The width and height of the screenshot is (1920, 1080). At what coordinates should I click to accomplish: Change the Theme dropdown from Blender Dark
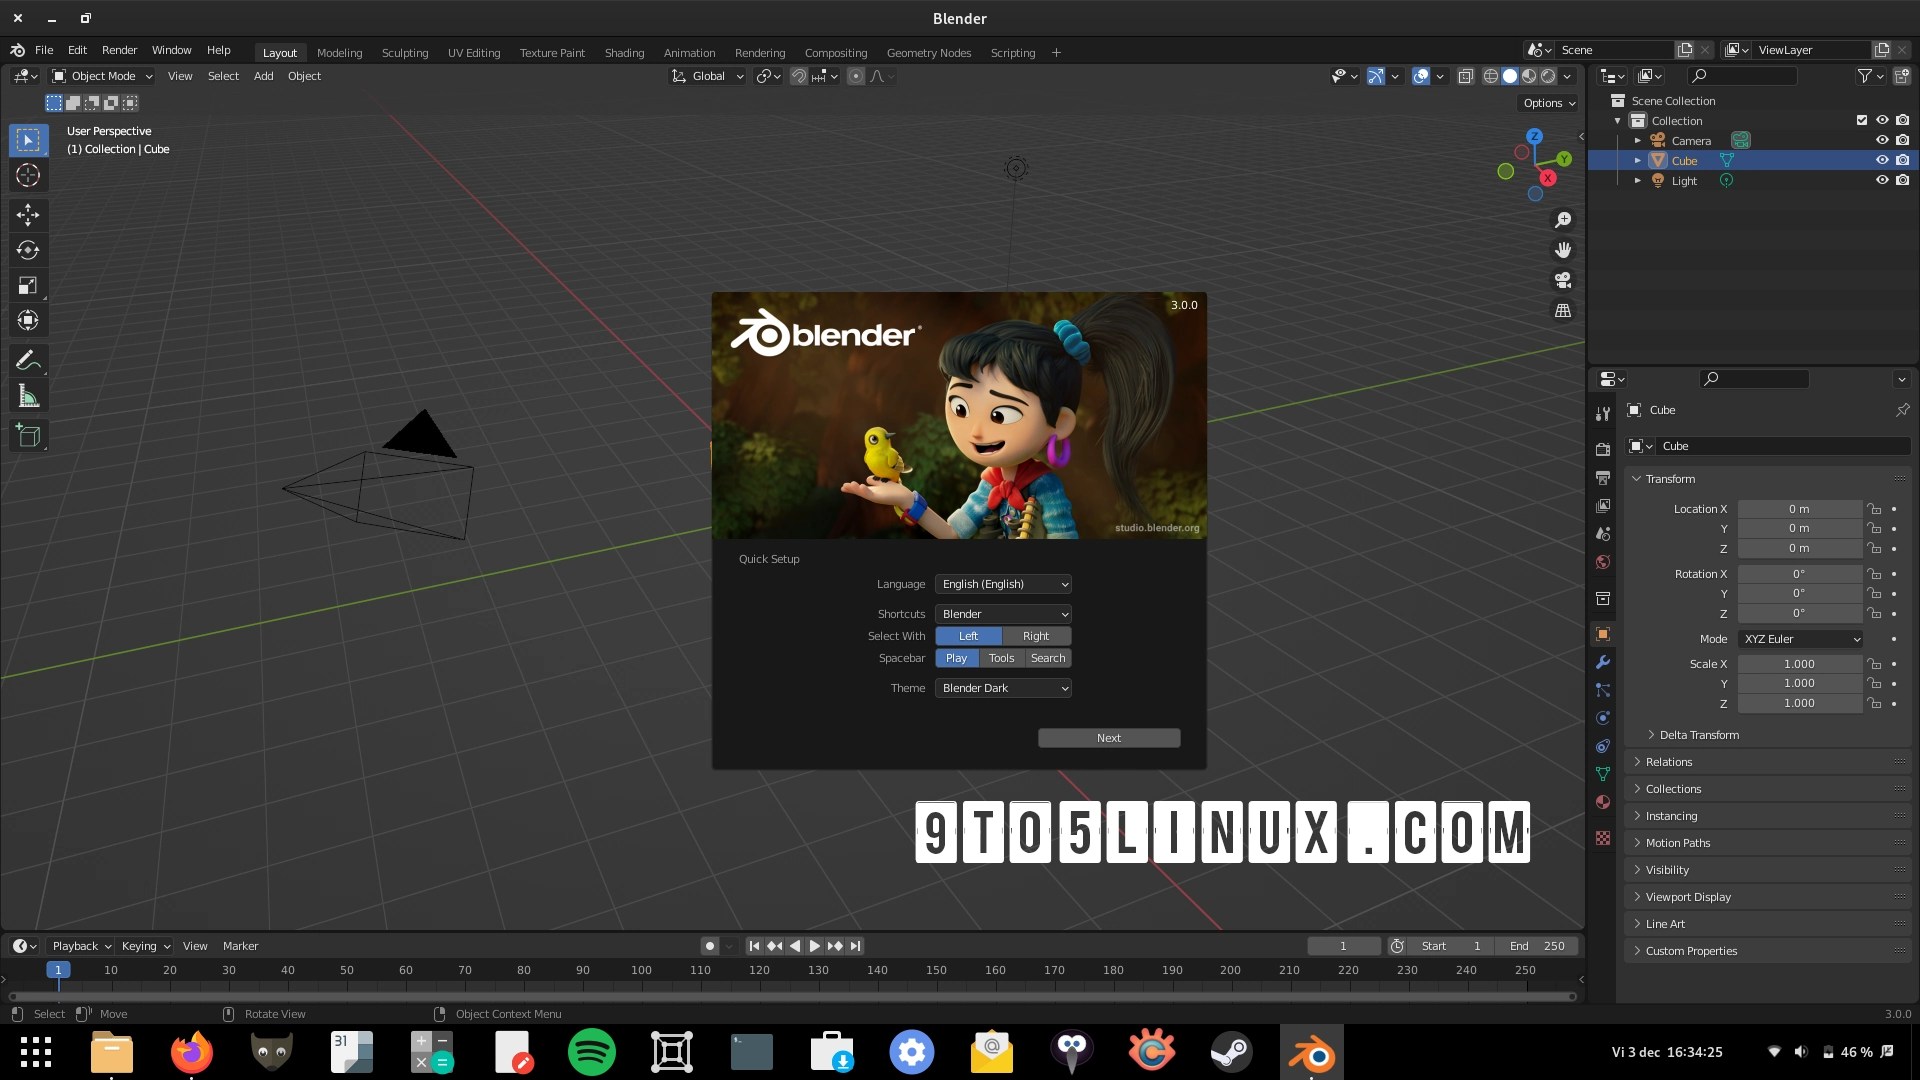coord(1002,688)
